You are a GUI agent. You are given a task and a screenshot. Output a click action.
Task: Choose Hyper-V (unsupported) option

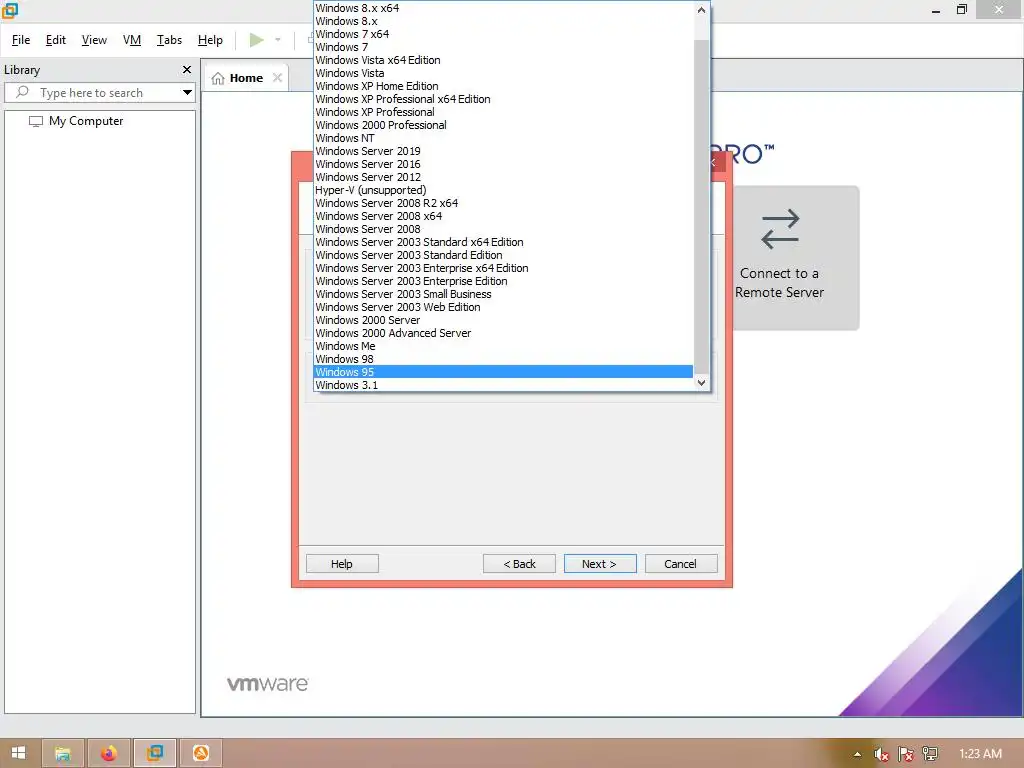click(503, 190)
